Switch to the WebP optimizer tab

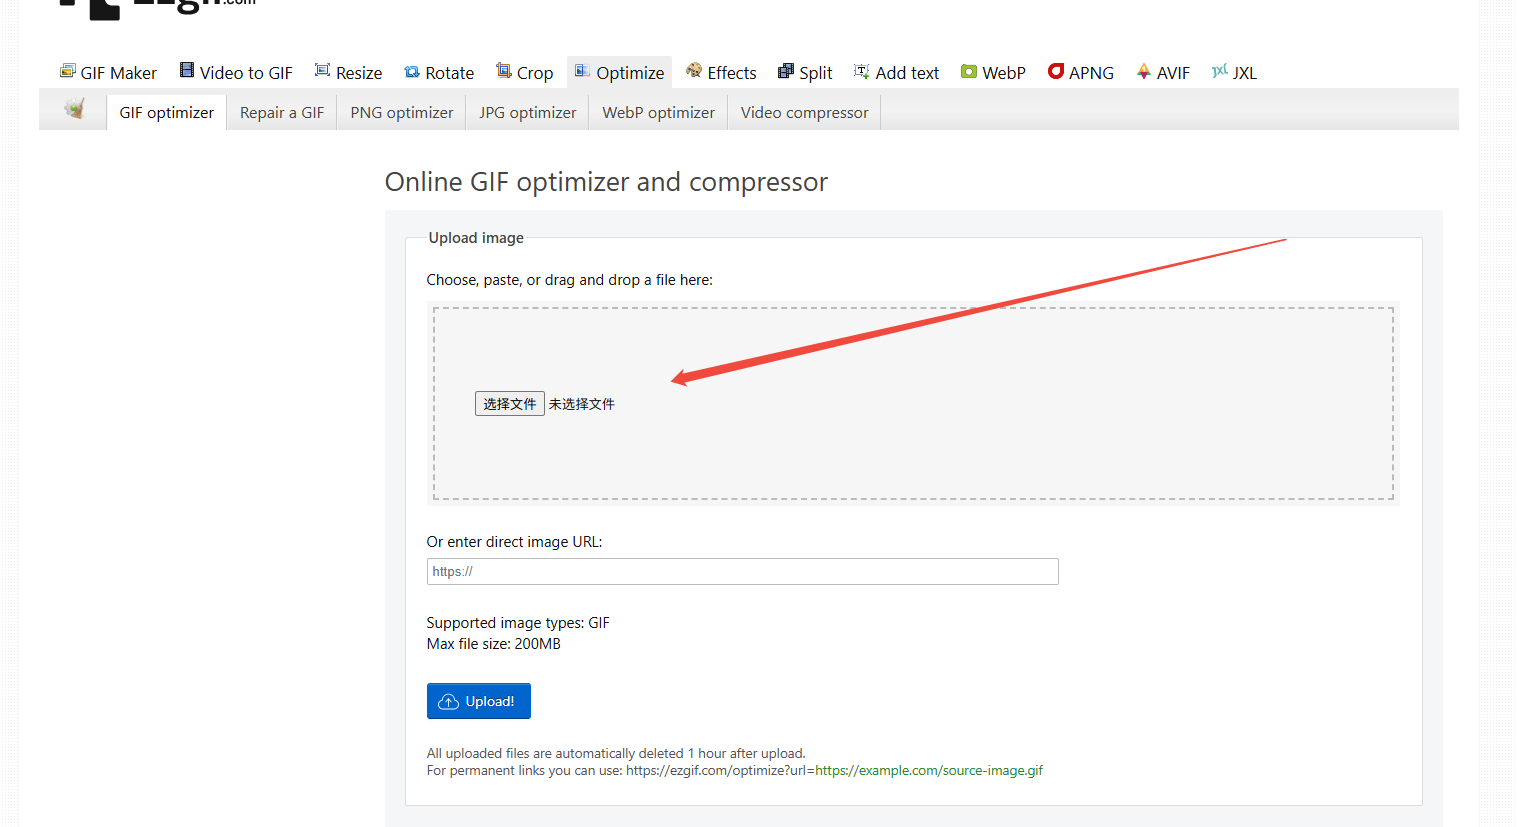click(659, 112)
